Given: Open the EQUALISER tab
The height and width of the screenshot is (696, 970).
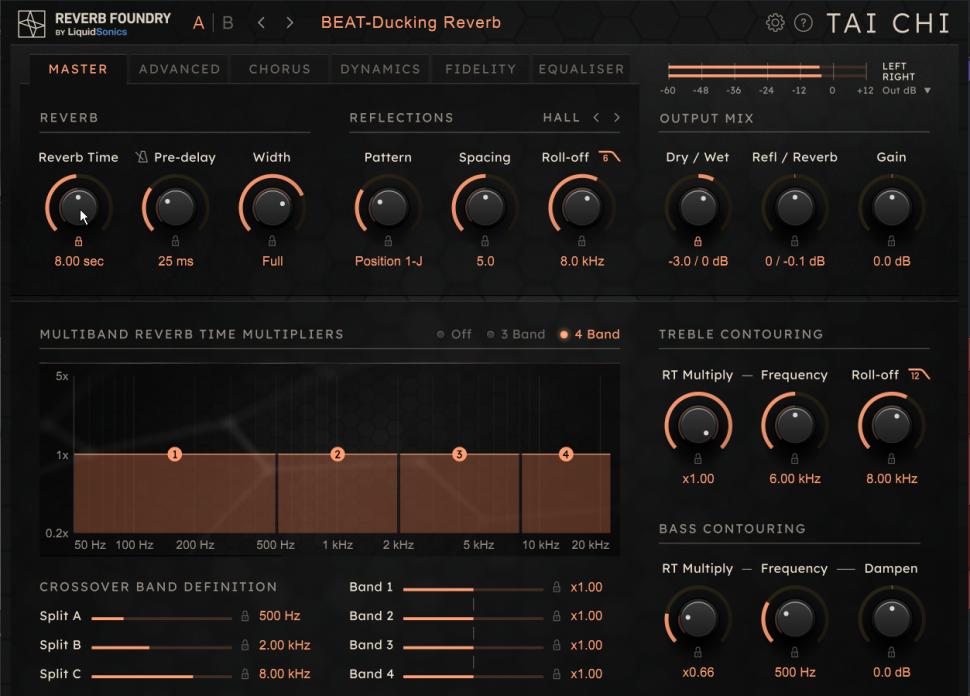Looking at the screenshot, I should pos(582,69).
